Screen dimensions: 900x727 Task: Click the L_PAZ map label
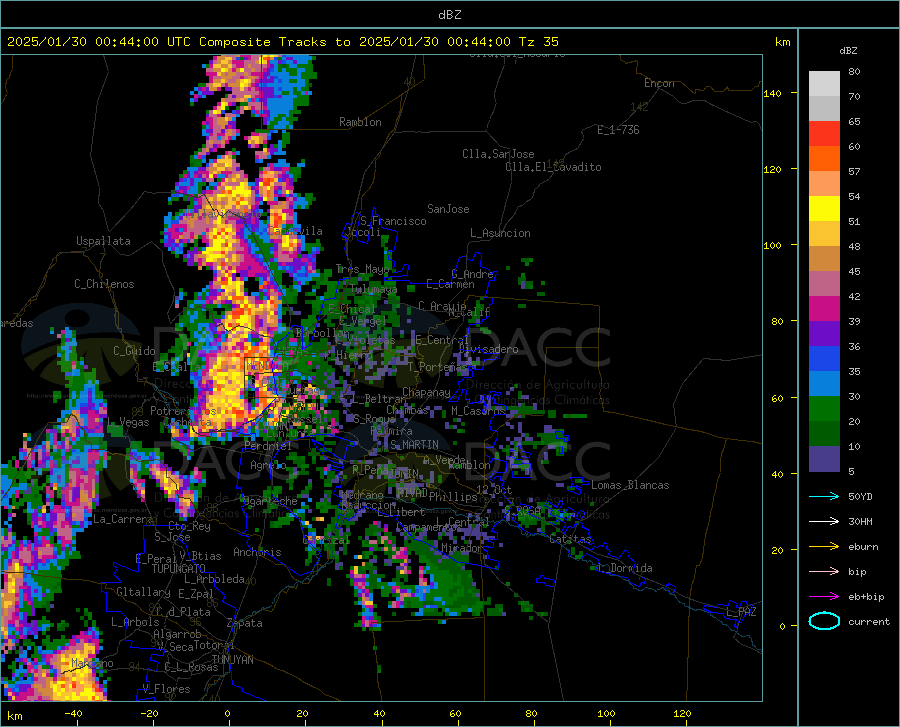point(741,612)
